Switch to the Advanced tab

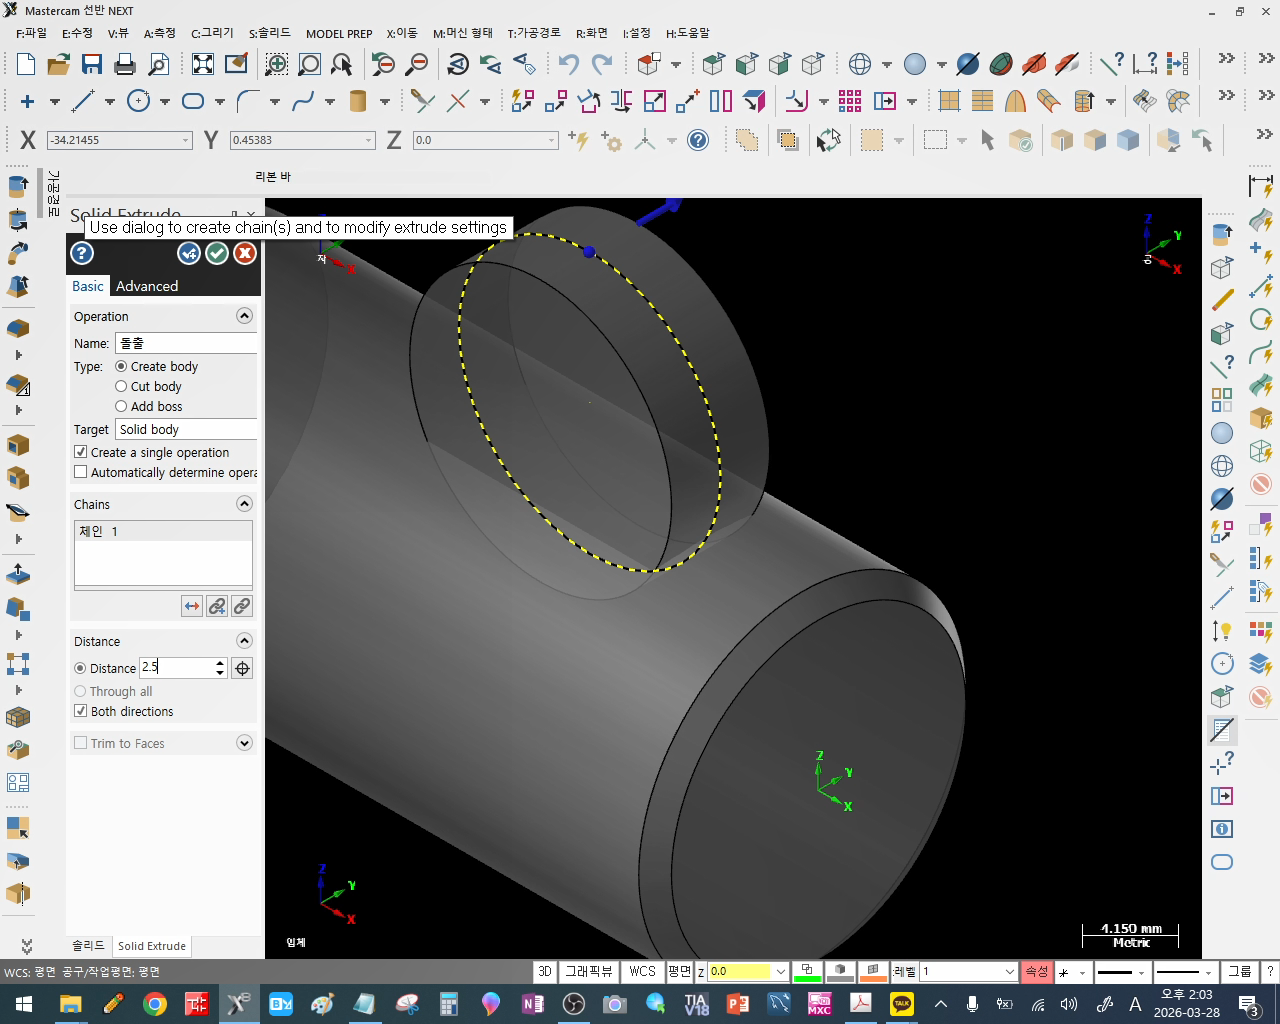[x=147, y=286]
